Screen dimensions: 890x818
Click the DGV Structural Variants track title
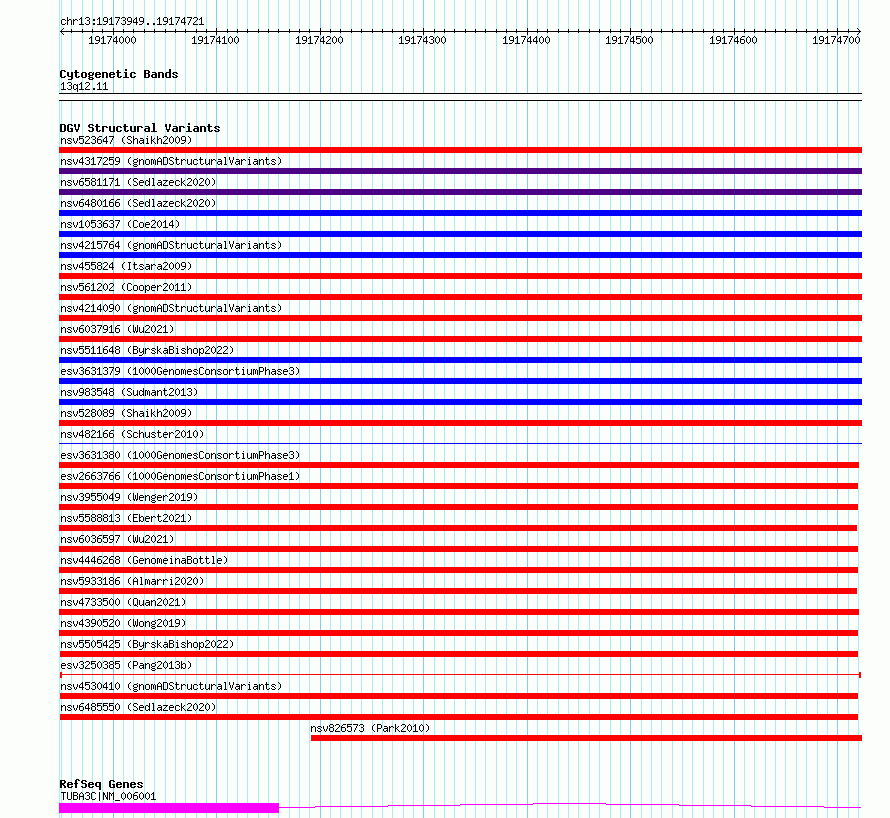(x=140, y=128)
